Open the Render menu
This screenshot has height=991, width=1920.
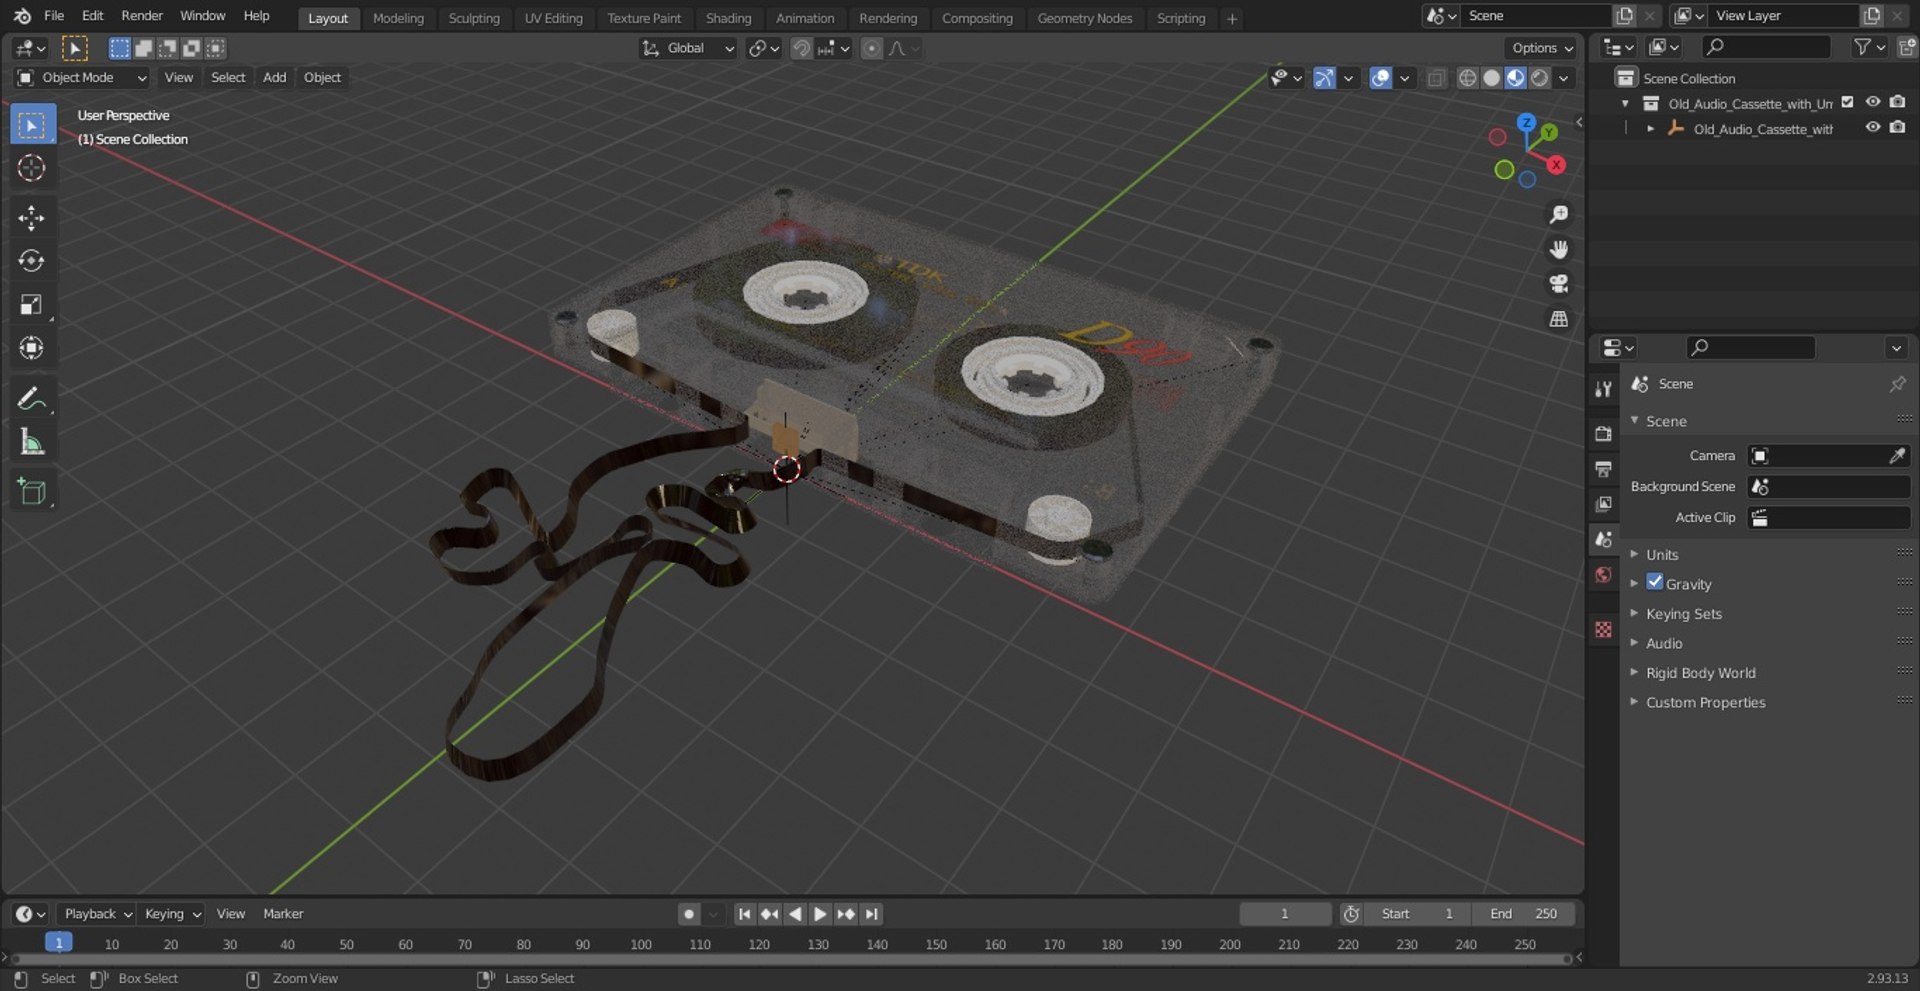pyautogui.click(x=142, y=16)
